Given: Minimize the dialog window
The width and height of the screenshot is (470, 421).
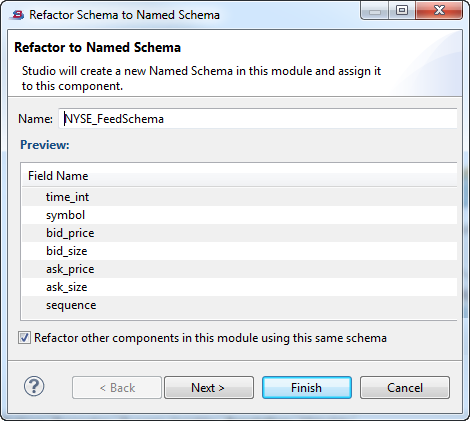Looking at the screenshot, I should [375, 11].
